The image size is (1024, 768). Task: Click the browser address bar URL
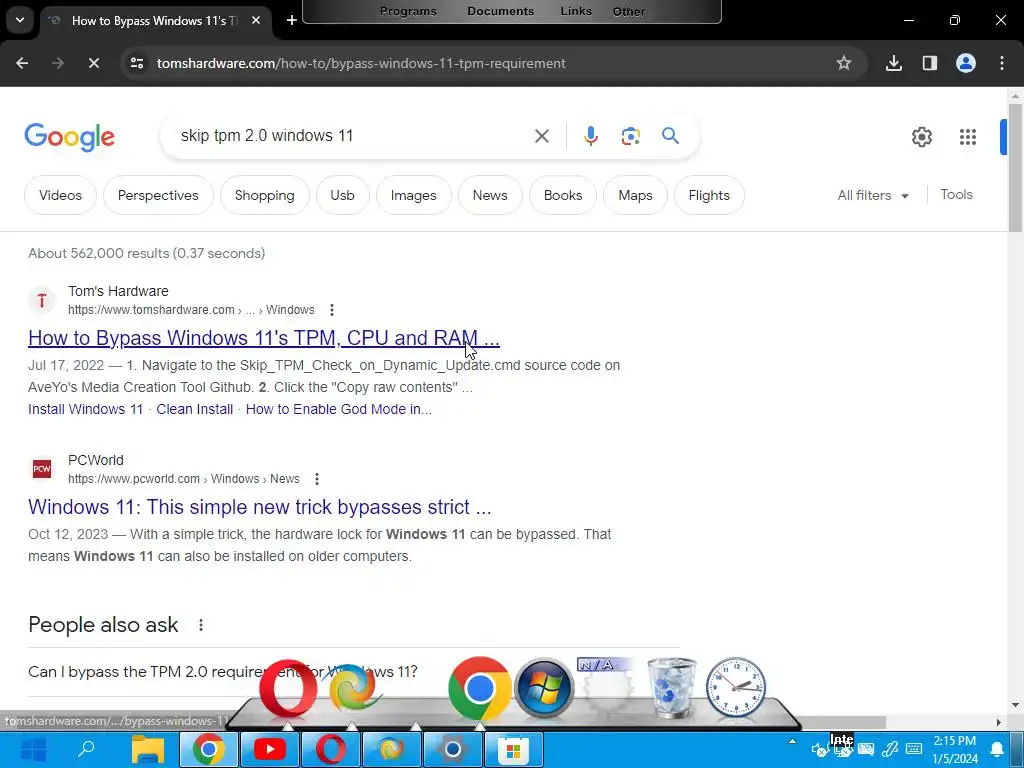[361, 63]
